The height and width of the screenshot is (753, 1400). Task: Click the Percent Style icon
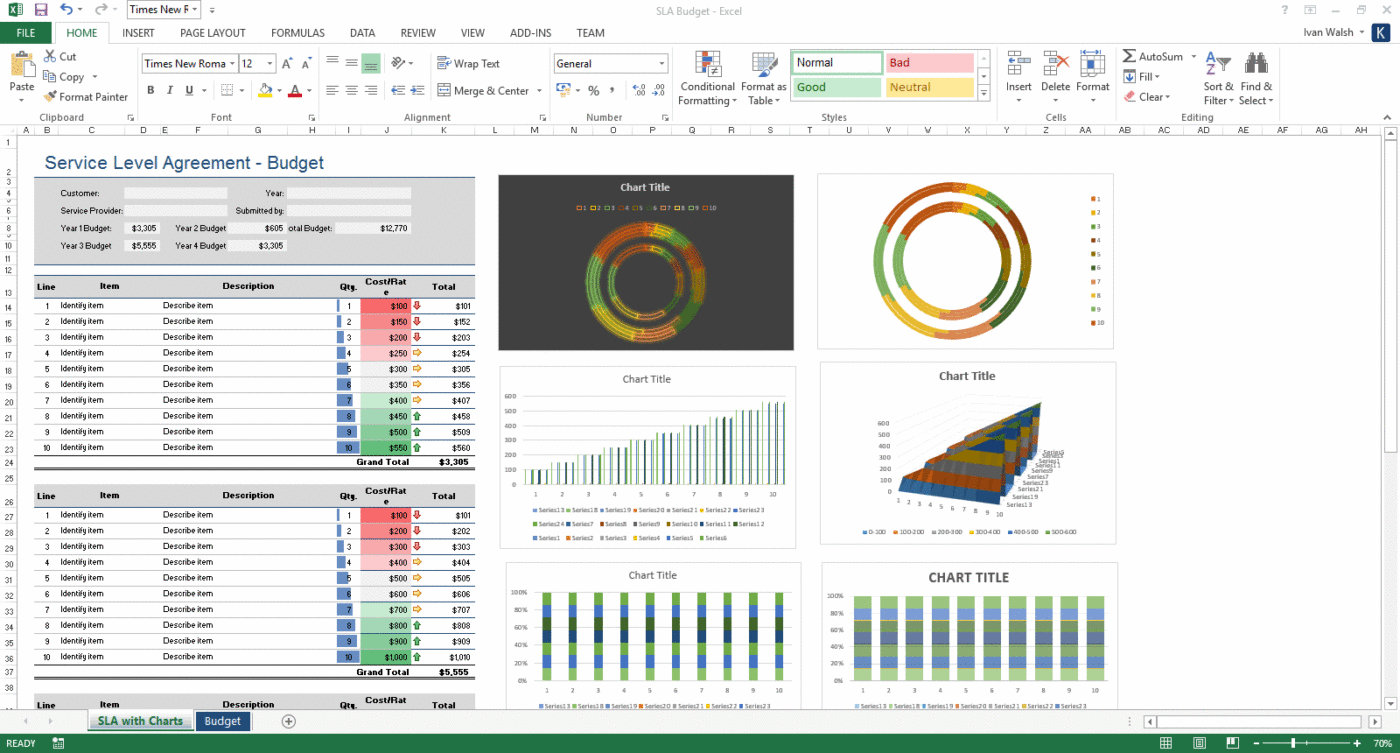click(595, 90)
